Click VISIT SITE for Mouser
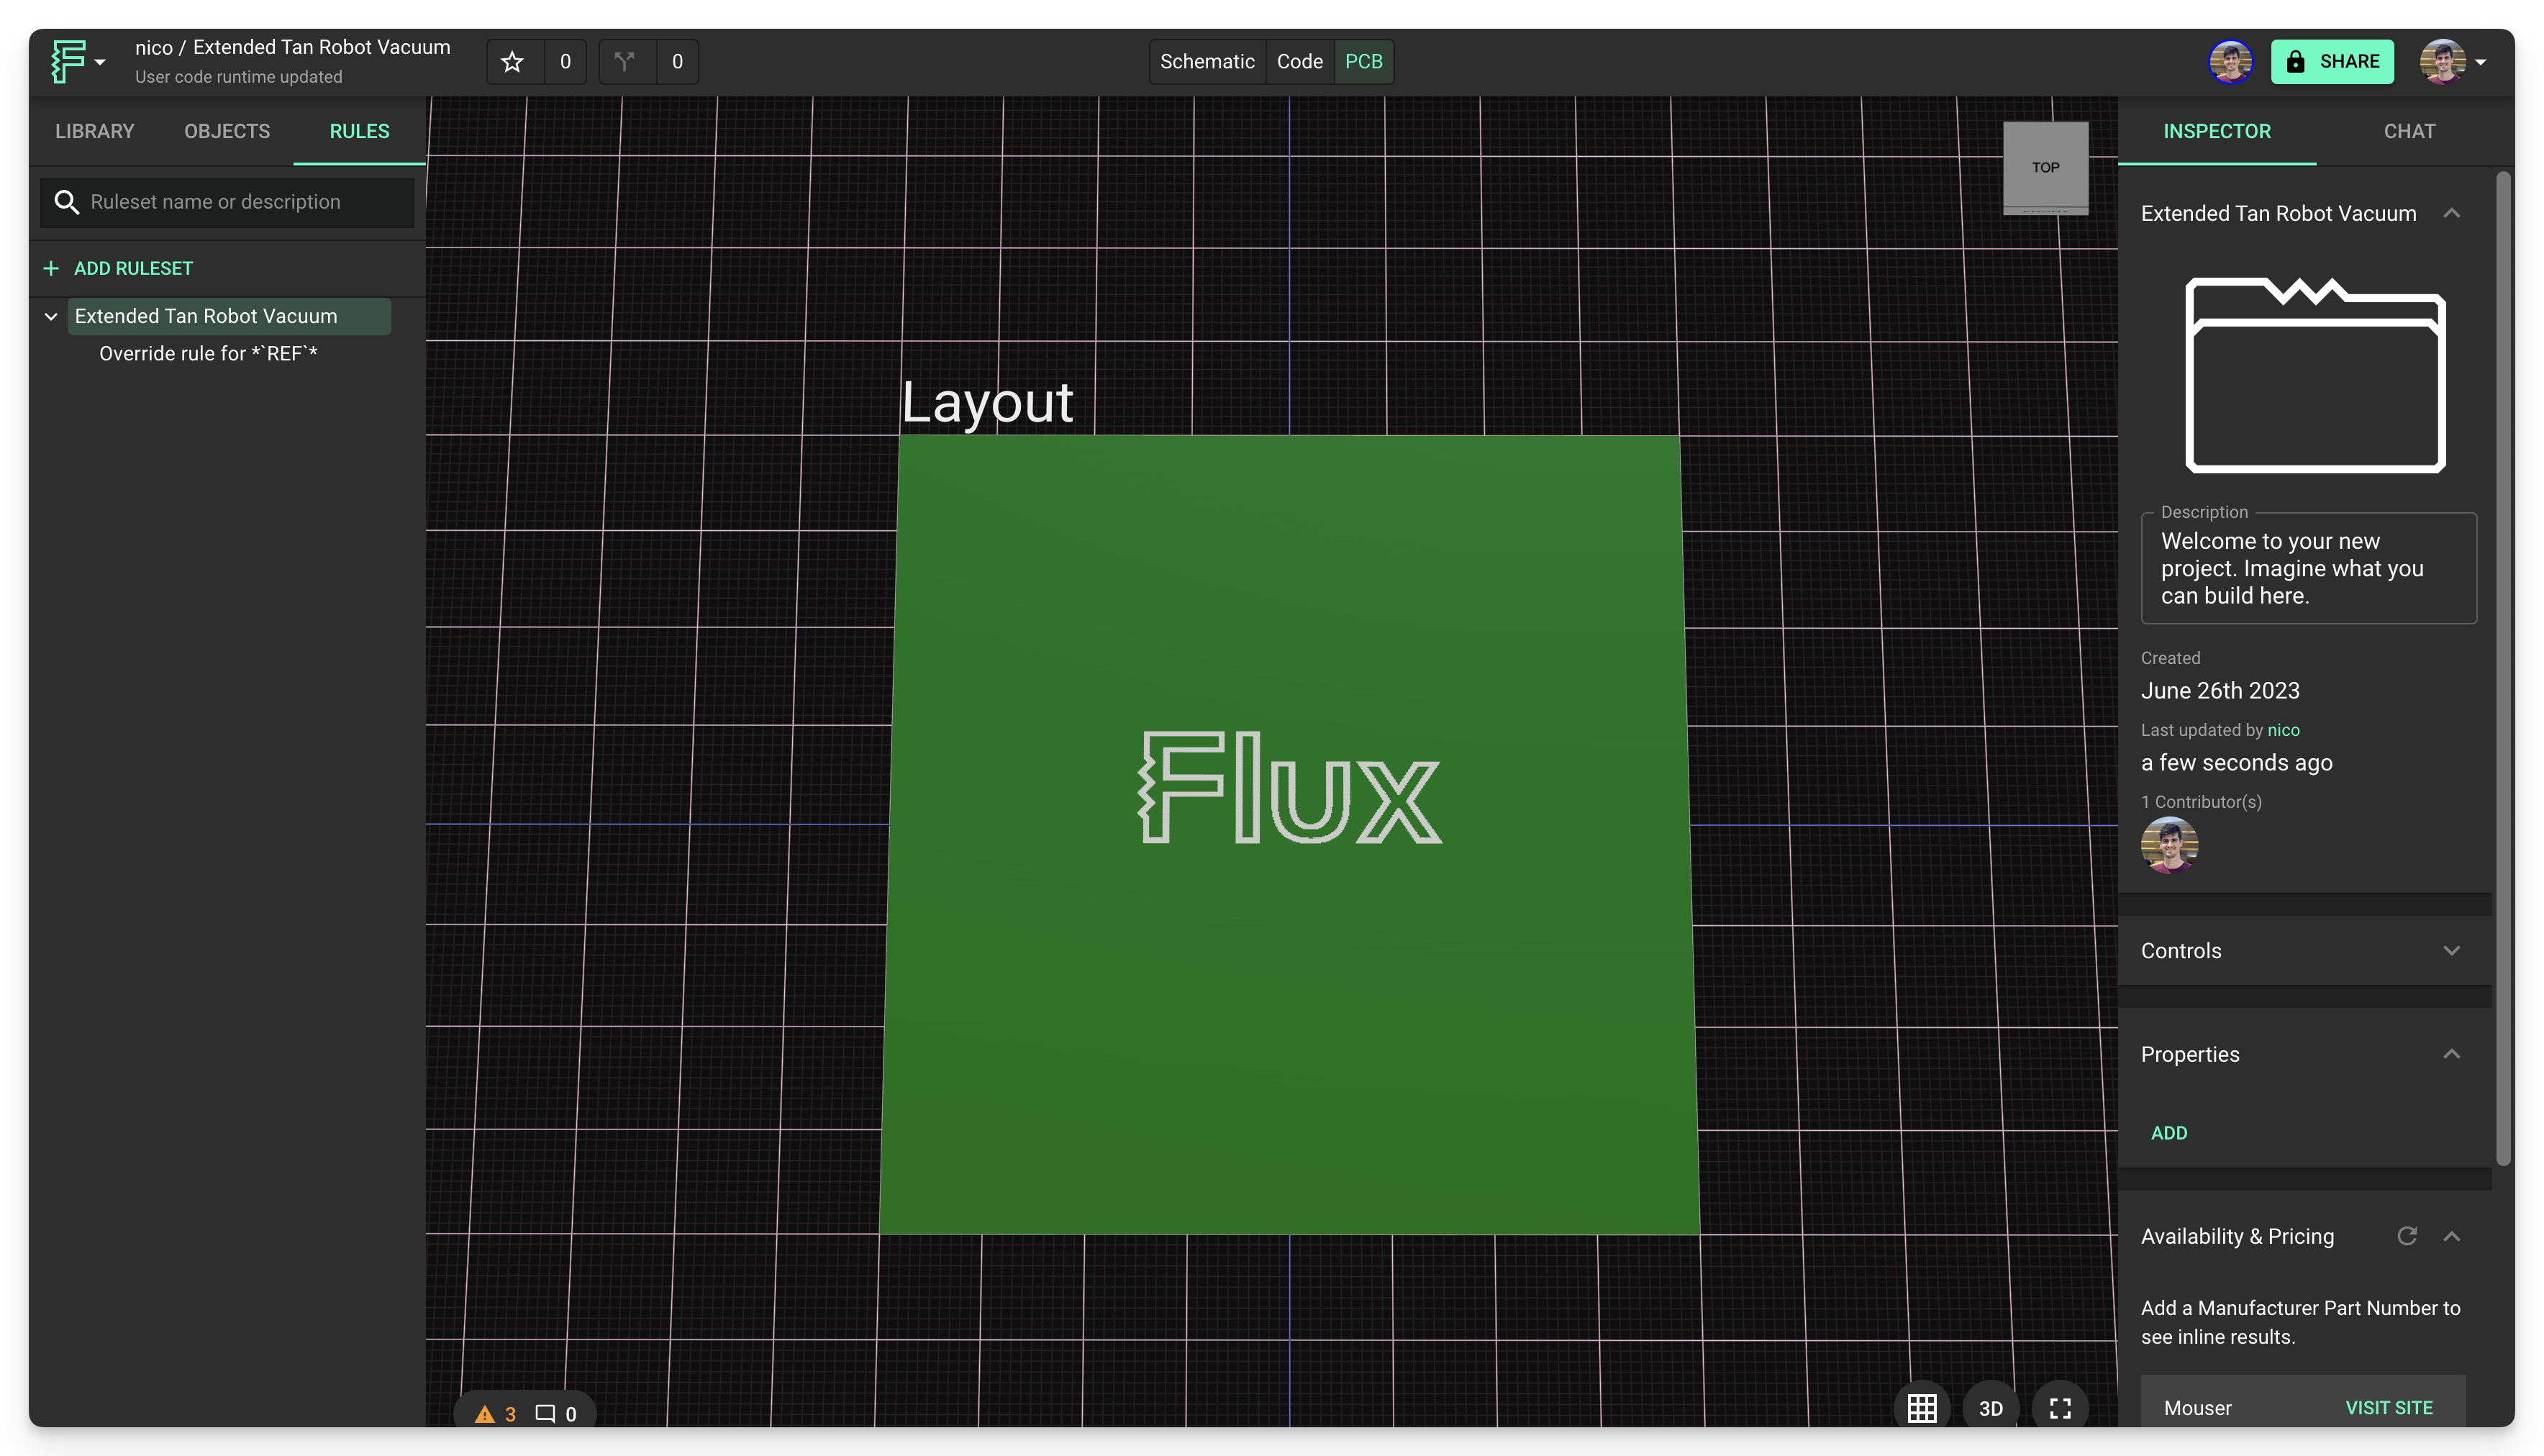Image resolution: width=2544 pixels, height=1456 pixels. (x=2389, y=1407)
